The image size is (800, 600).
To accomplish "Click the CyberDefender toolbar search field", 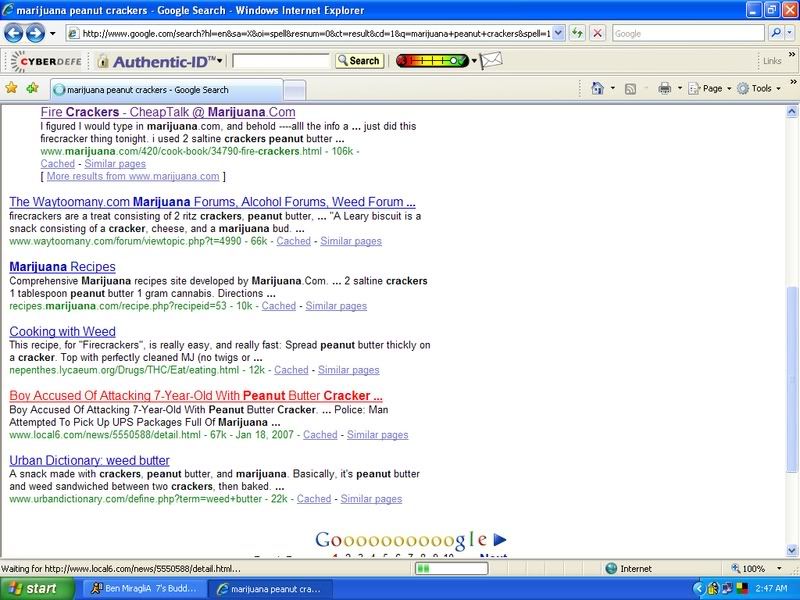I will [281, 61].
